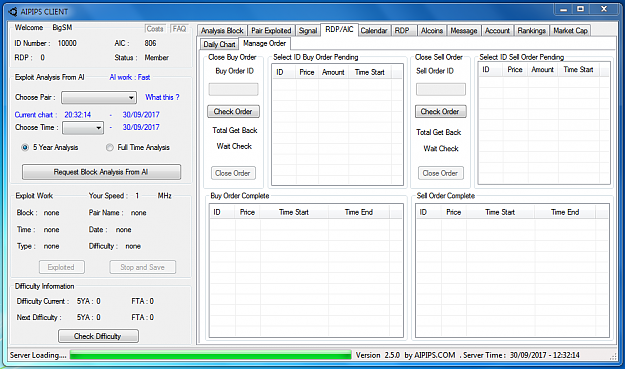Screen dimensions: 625x369
Task: Click ID column header in Buy Order Pending
Action: (284, 72)
